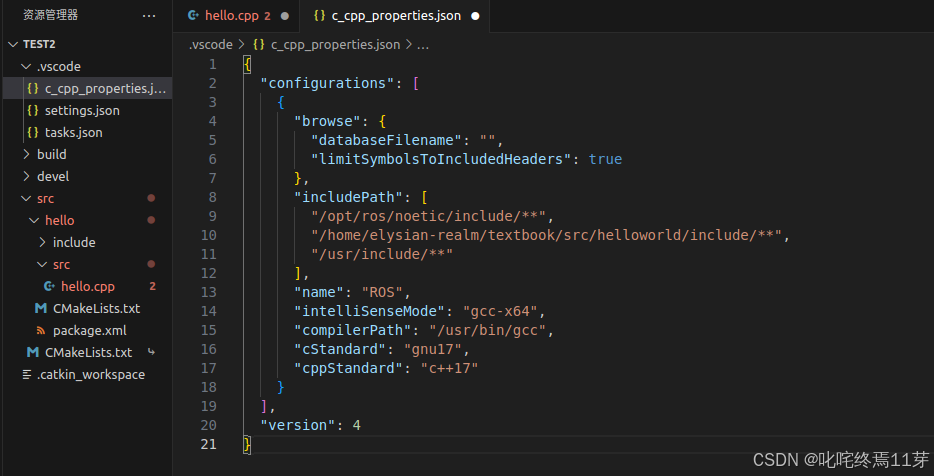Click the closing brace on line 21
This screenshot has width=934, height=476.
pos(247,444)
